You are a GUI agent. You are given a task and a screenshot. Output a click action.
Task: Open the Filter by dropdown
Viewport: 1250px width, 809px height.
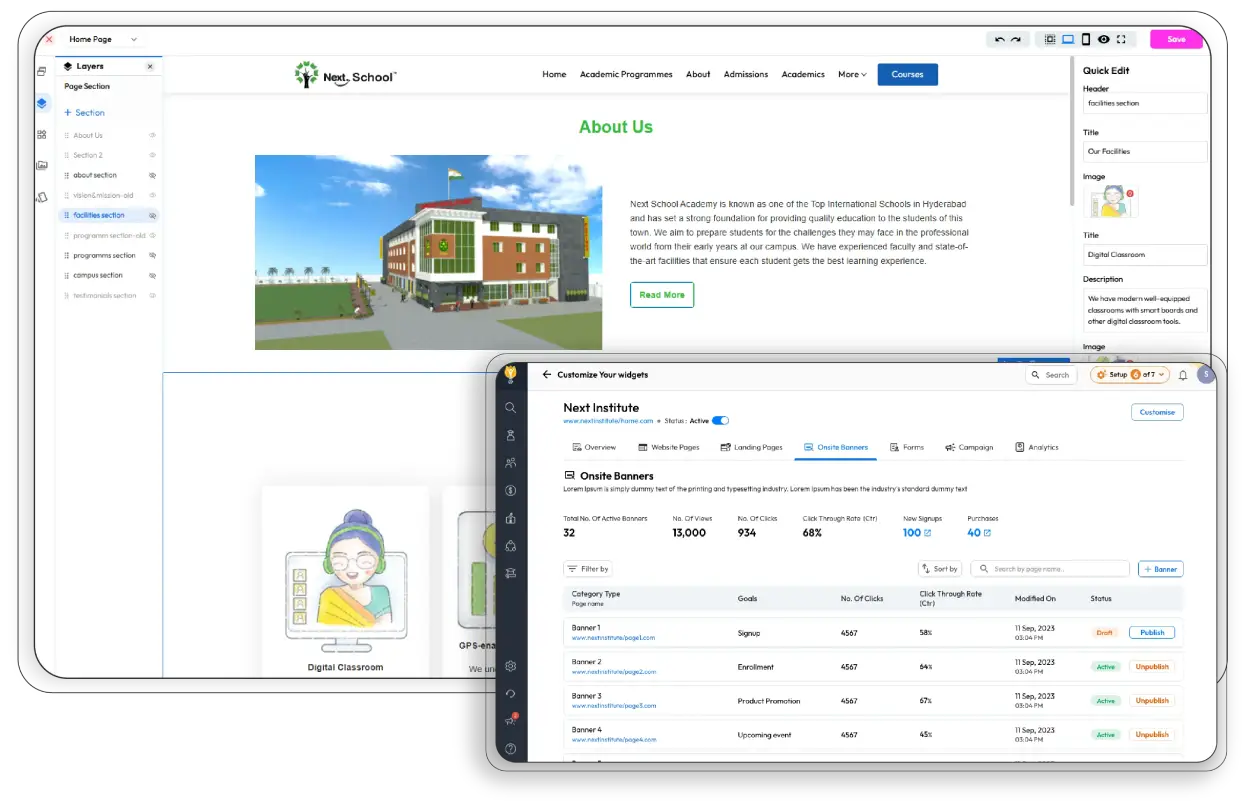click(x=588, y=569)
